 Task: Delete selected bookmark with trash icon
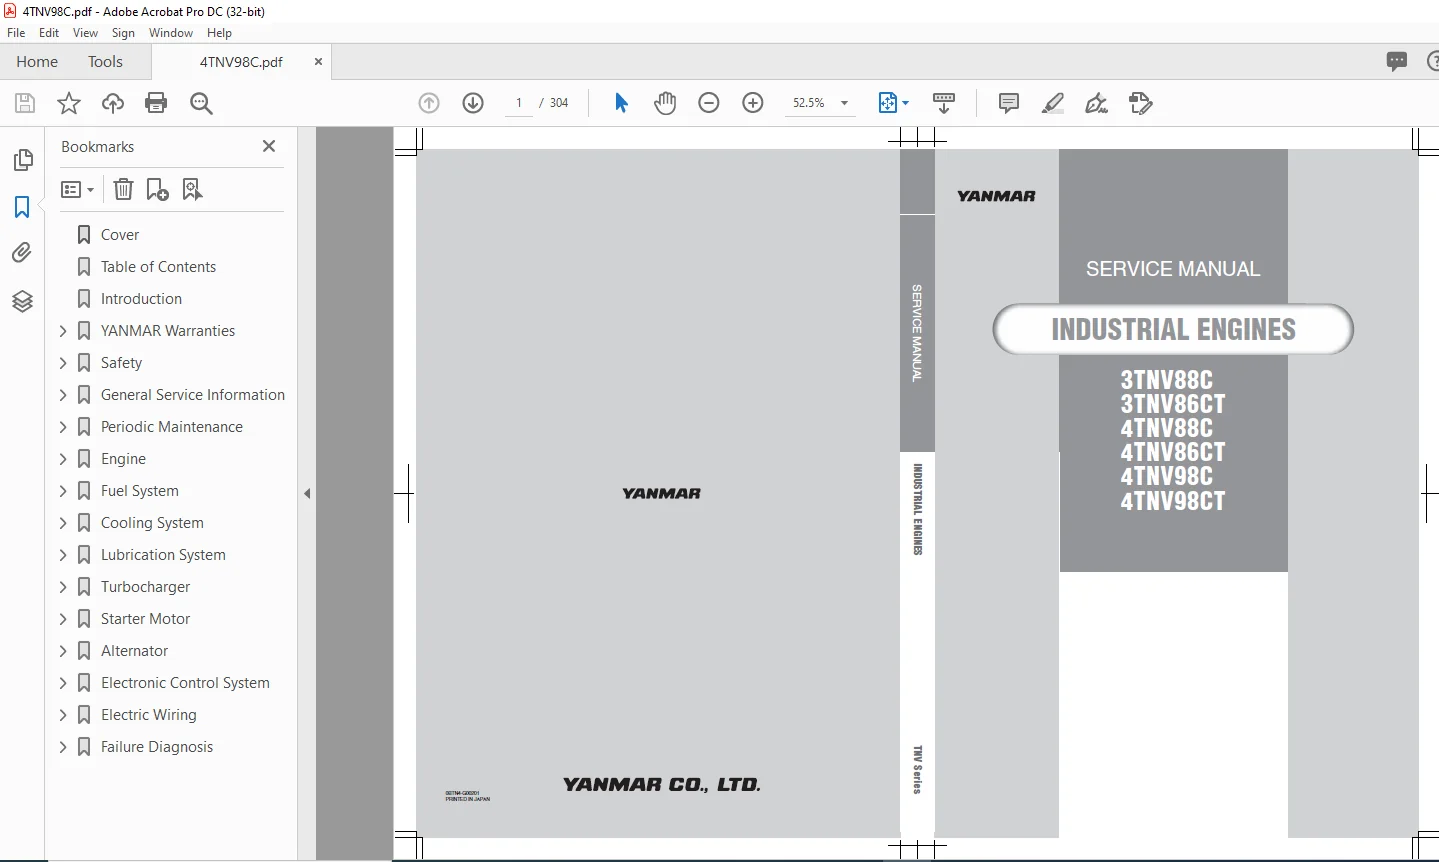(x=123, y=189)
